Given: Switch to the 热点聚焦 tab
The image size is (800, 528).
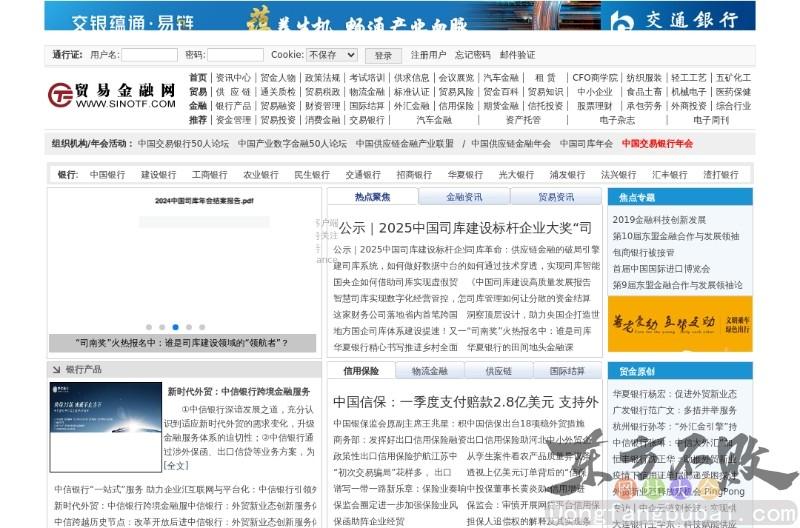Looking at the screenshot, I should point(372,197).
